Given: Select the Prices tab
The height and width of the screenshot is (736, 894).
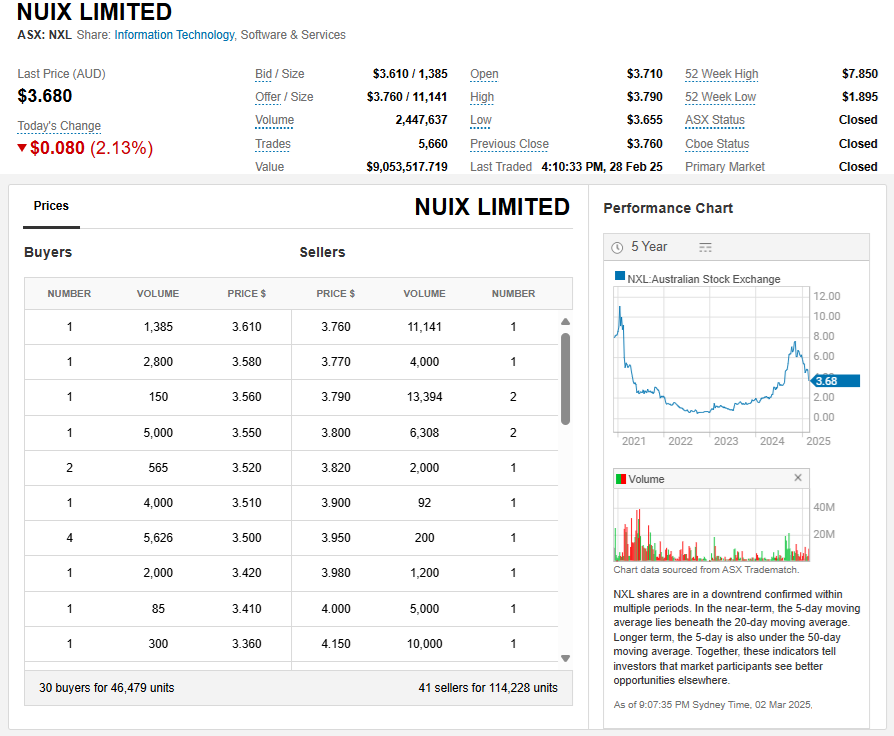Looking at the screenshot, I should pyautogui.click(x=51, y=206).
